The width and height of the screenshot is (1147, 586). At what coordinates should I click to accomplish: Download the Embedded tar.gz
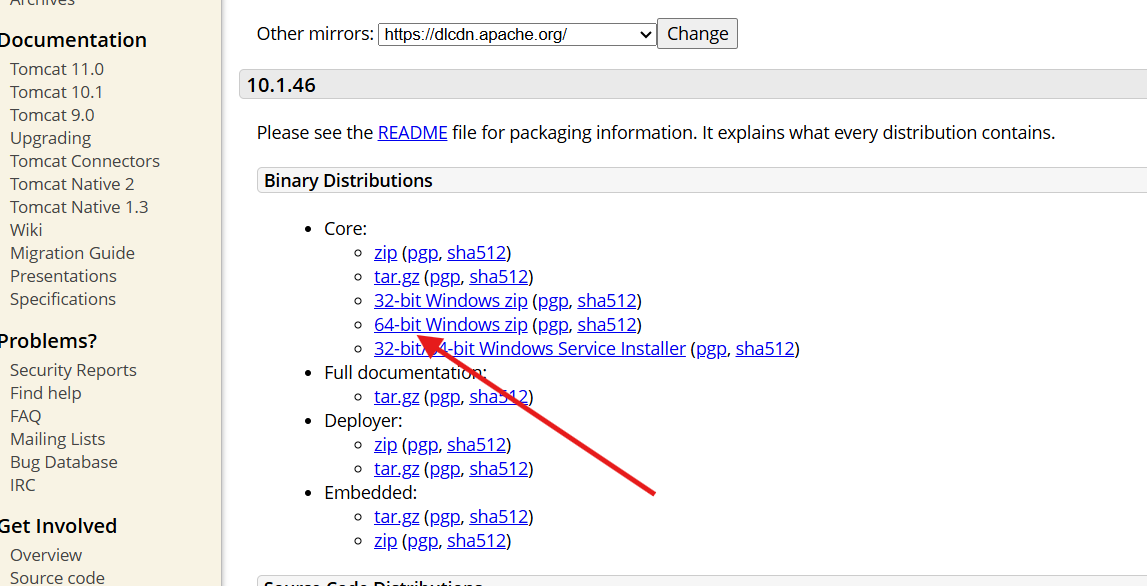point(396,517)
